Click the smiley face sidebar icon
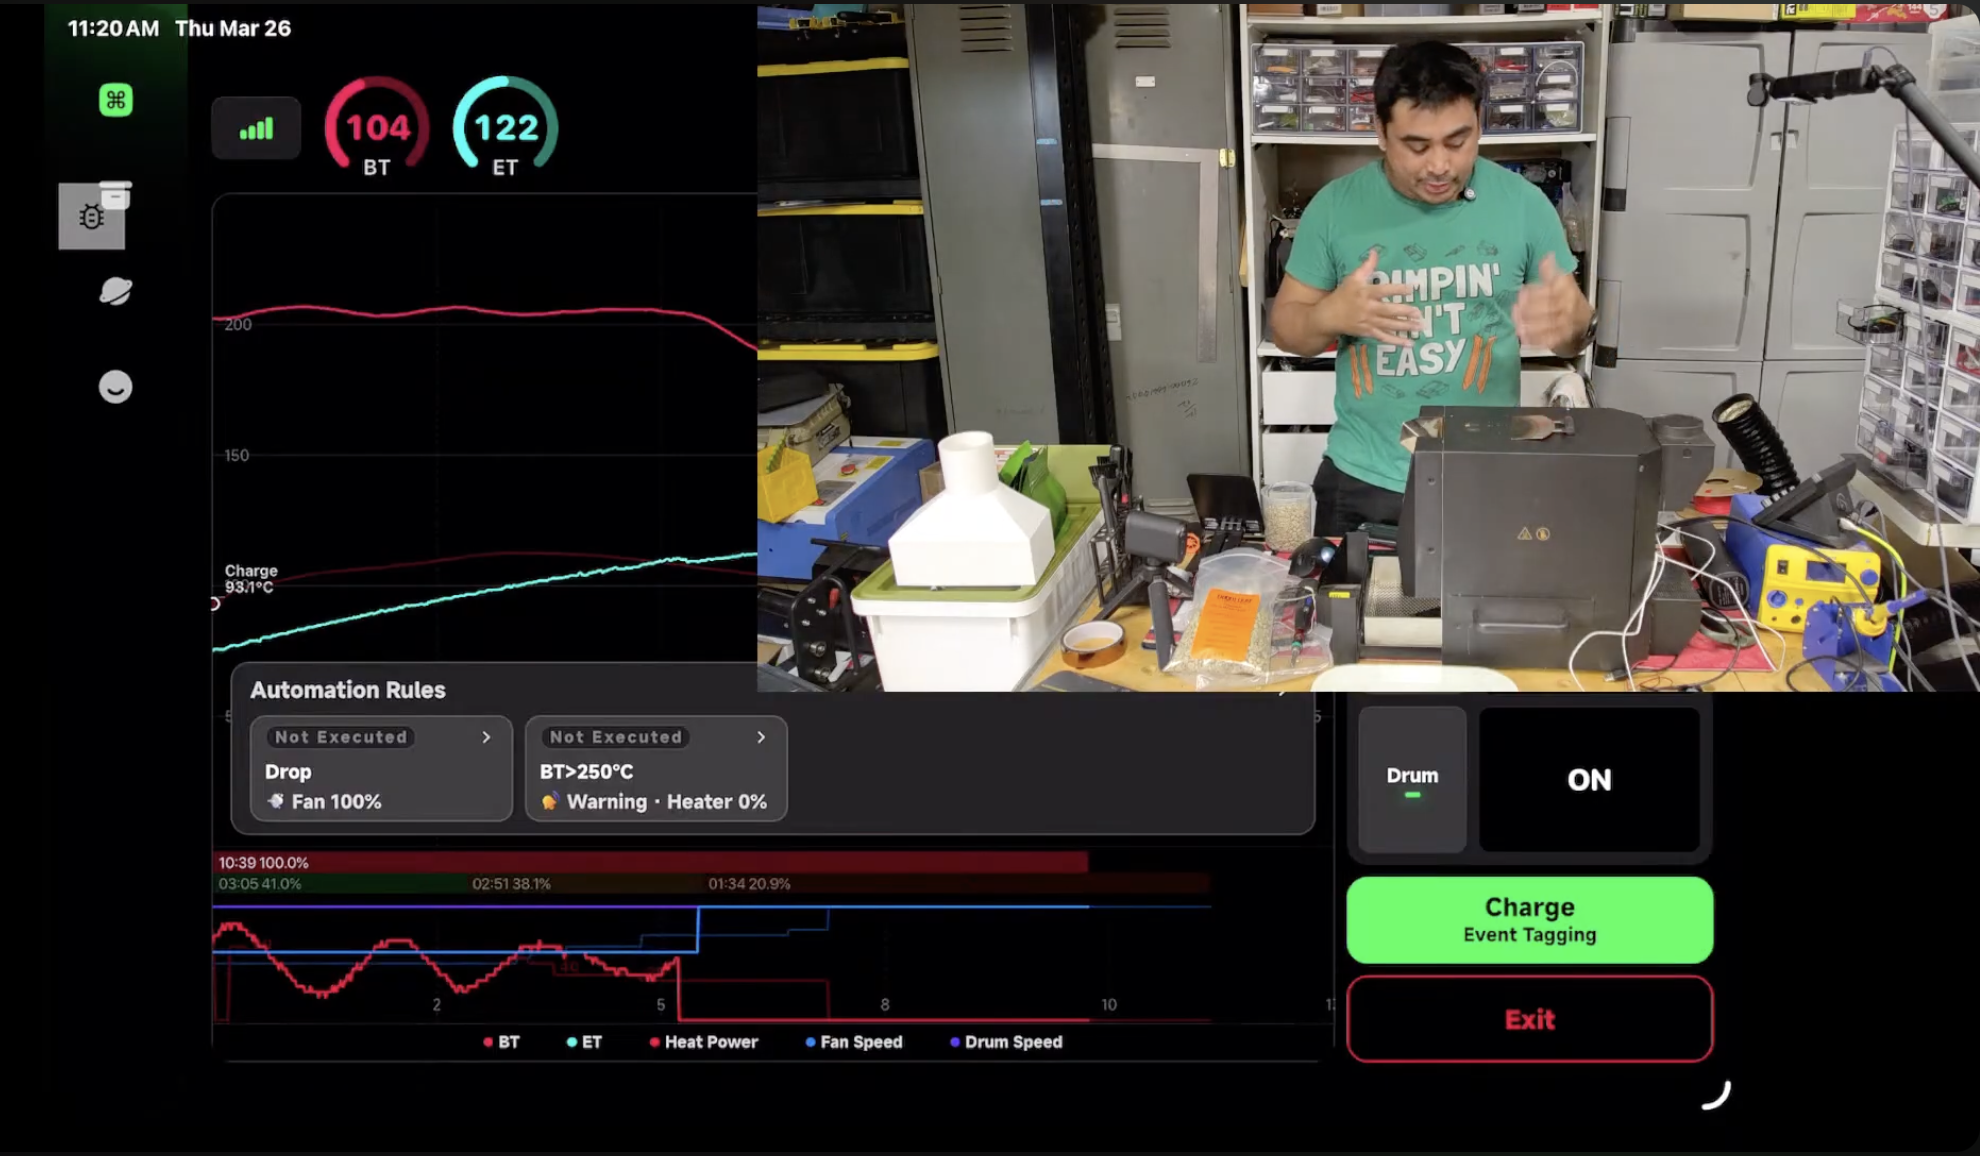Screen dimensions: 1980x1156 coord(116,387)
